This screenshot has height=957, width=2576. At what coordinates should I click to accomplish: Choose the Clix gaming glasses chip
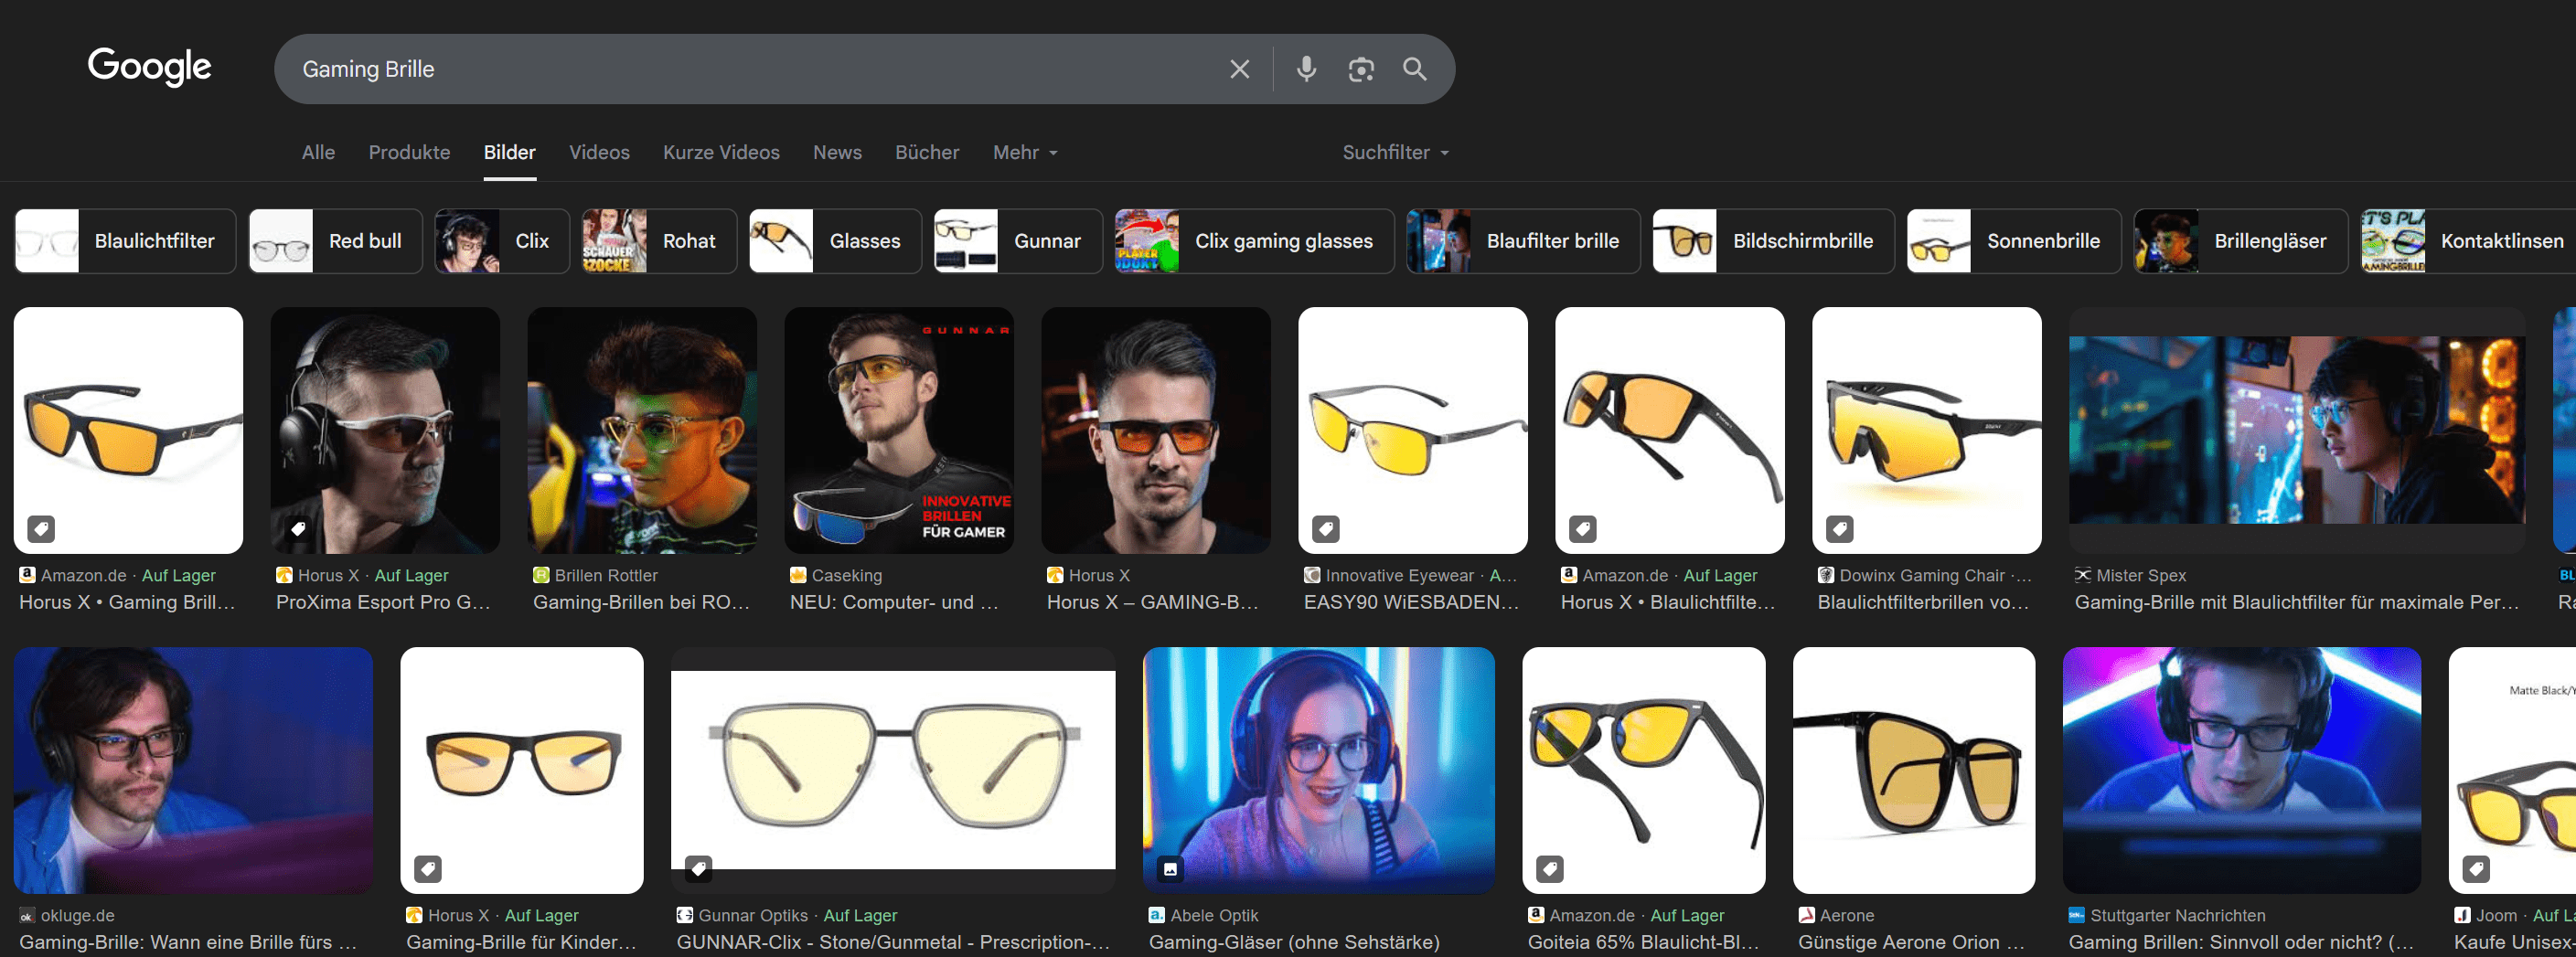pyautogui.click(x=1254, y=241)
